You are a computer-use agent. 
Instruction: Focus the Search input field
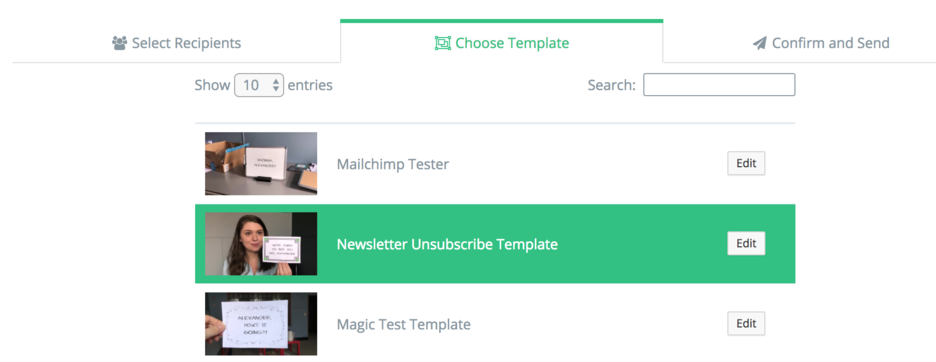click(719, 85)
